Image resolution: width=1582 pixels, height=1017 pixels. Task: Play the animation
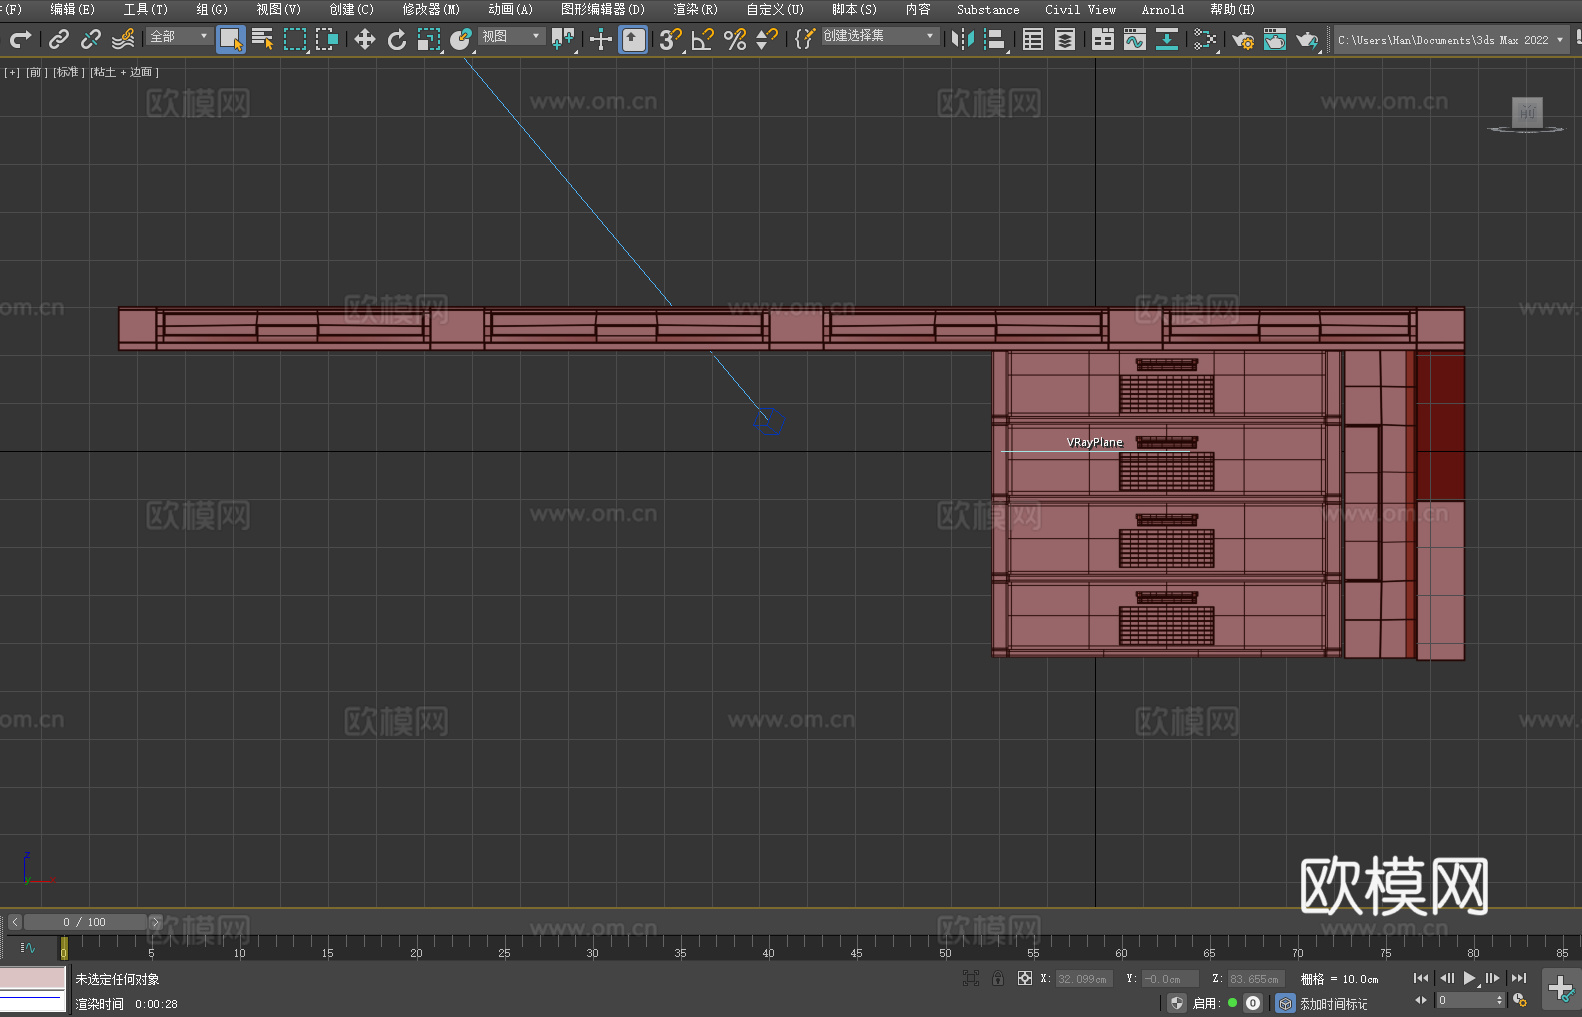pos(1469,978)
